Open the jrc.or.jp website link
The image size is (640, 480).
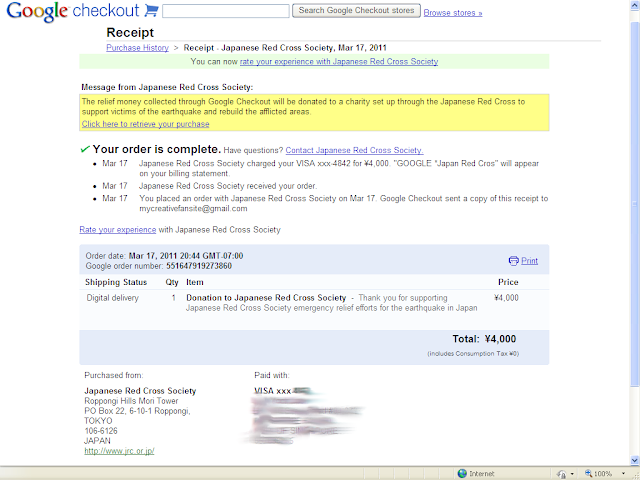tap(119, 451)
